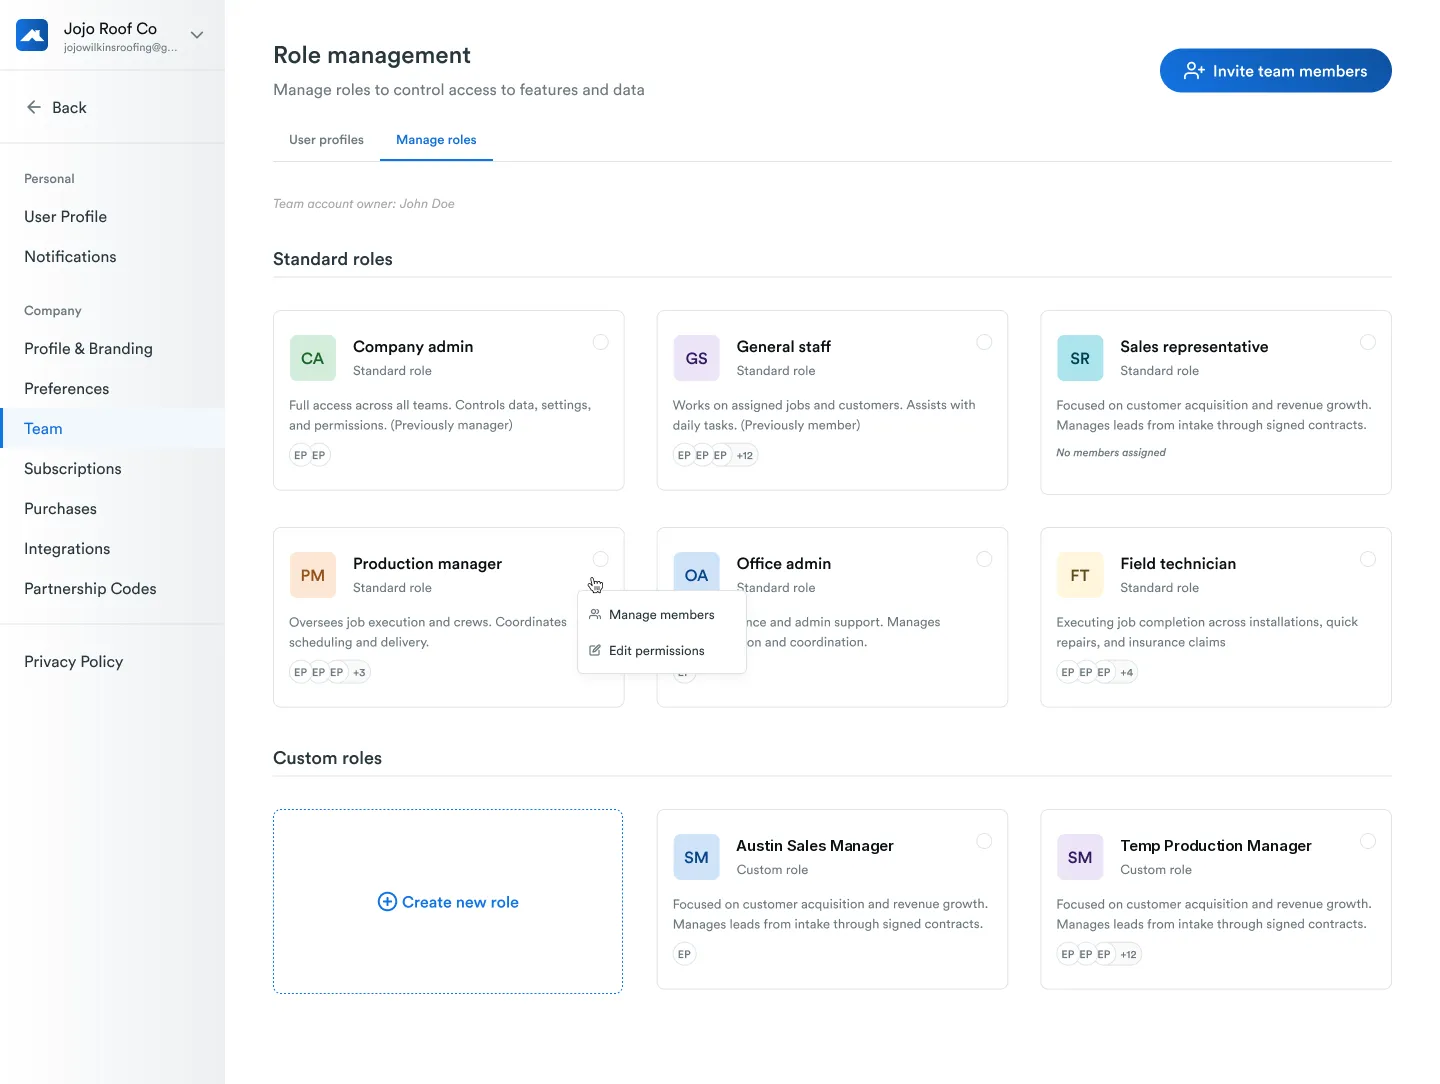Open the Privacy Policy link

(x=73, y=662)
